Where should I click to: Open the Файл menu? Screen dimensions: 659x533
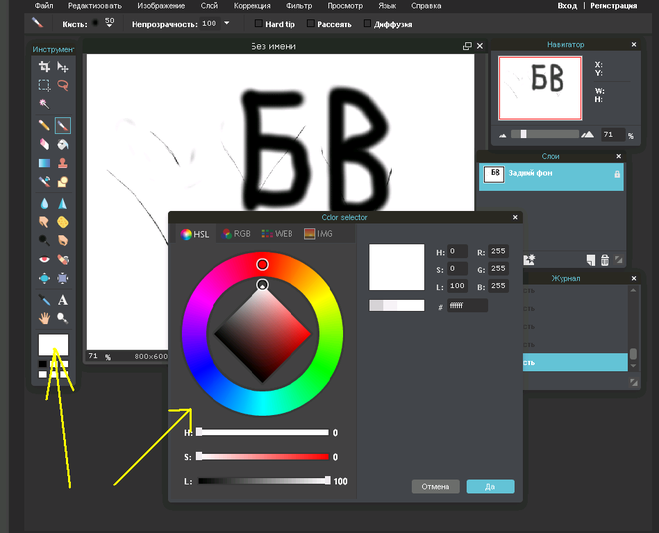click(x=44, y=6)
